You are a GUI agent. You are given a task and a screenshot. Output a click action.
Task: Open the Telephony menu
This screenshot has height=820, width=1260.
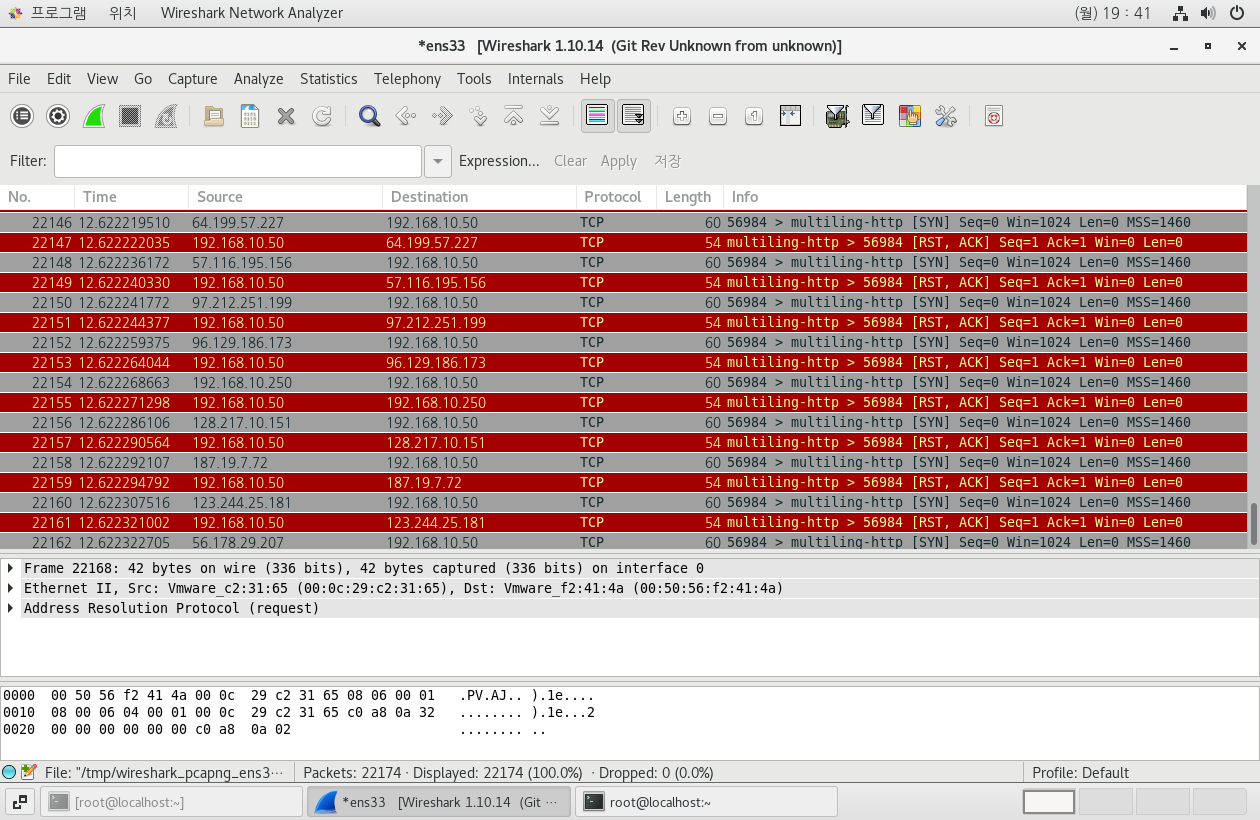click(x=407, y=79)
